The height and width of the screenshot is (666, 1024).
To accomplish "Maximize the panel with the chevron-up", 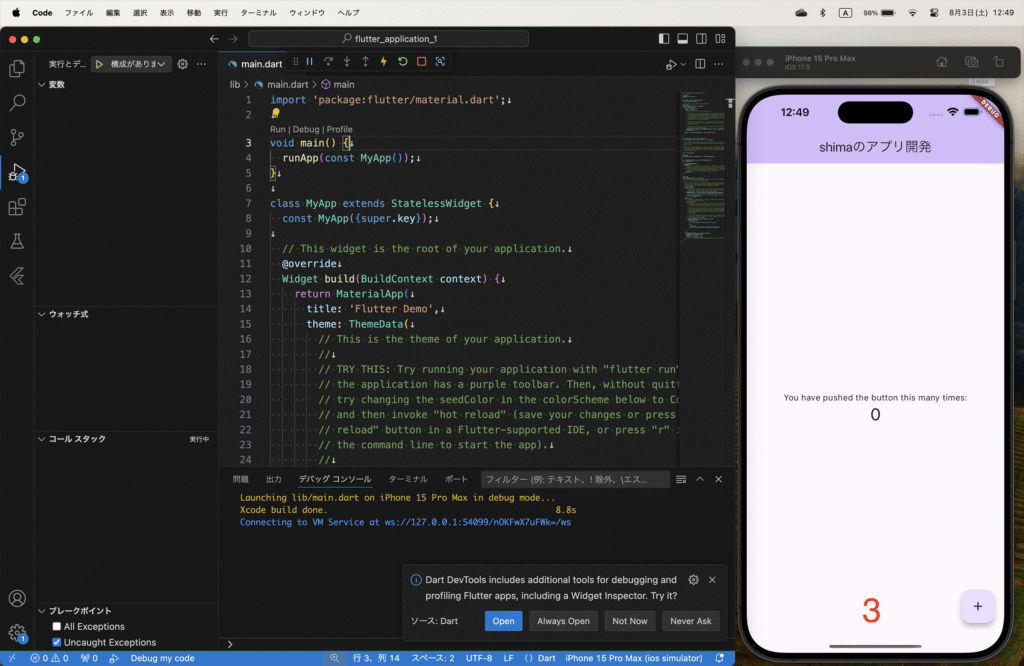I will pyautogui.click(x=700, y=479).
